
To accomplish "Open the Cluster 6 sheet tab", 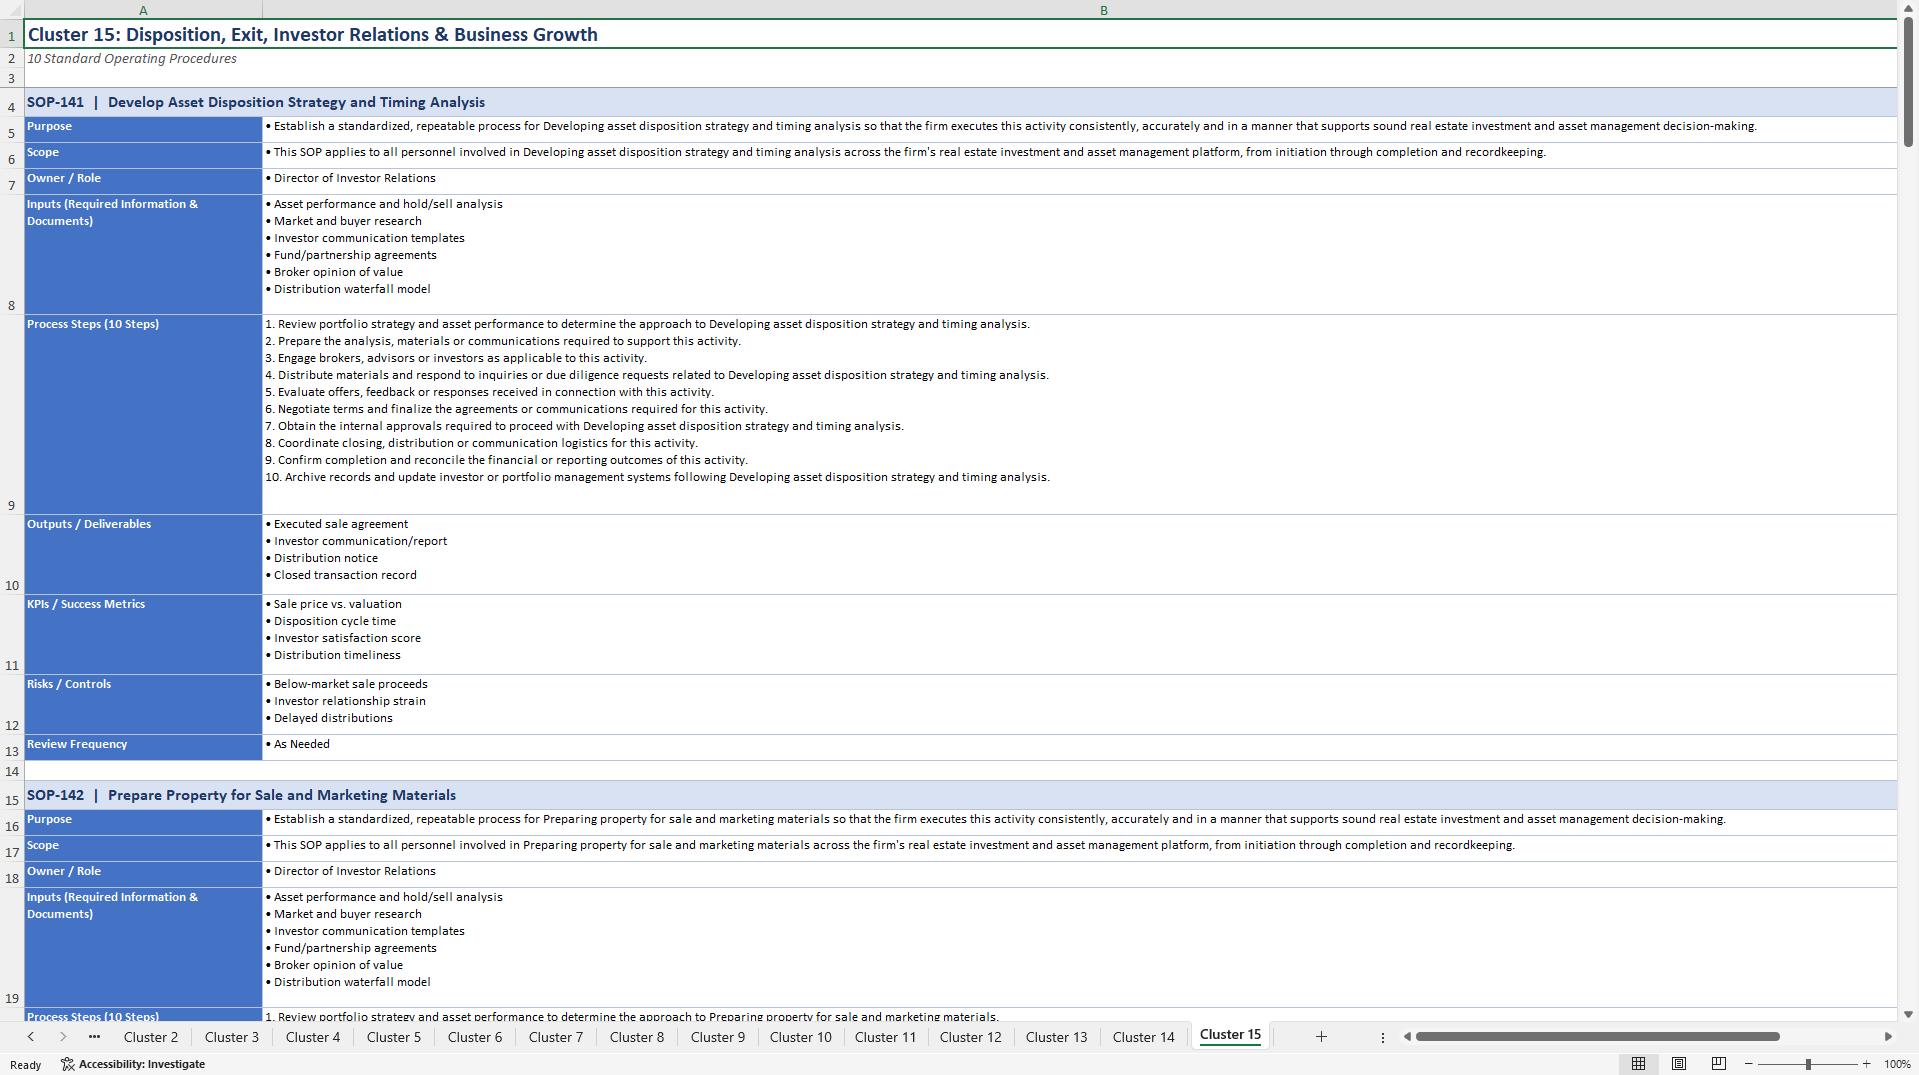I will 475,1037.
